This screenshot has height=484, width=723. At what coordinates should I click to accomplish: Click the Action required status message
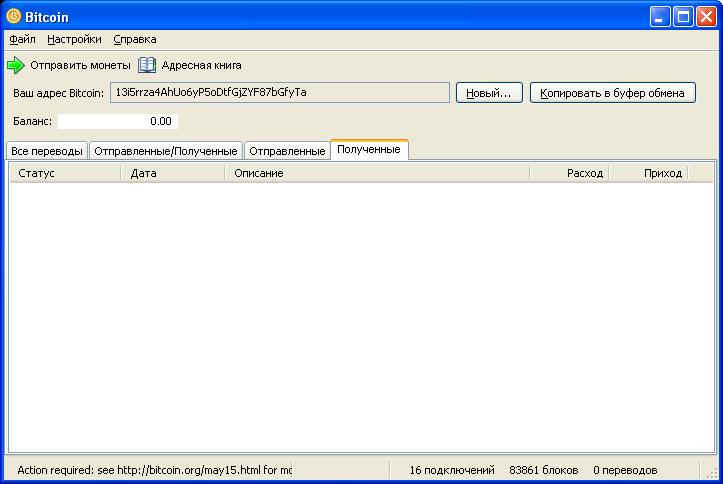154,470
